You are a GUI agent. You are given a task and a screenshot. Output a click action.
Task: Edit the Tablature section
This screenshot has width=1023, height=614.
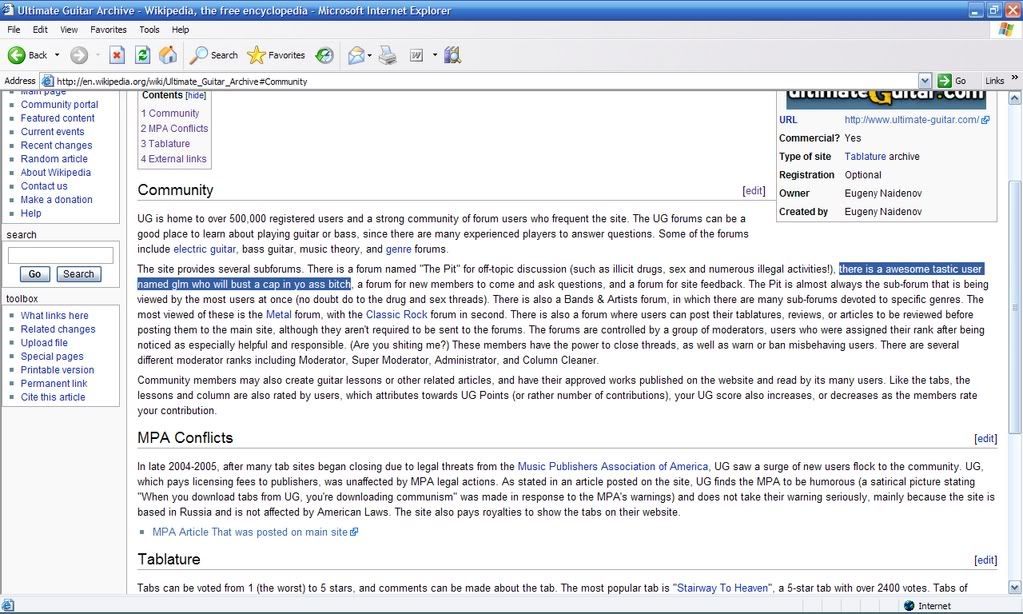pyautogui.click(x=985, y=560)
